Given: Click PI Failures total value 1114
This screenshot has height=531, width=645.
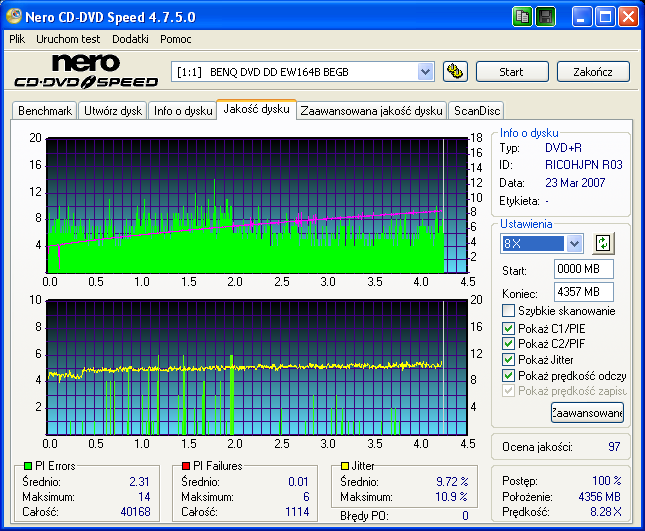Looking at the screenshot, I should point(297,512).
